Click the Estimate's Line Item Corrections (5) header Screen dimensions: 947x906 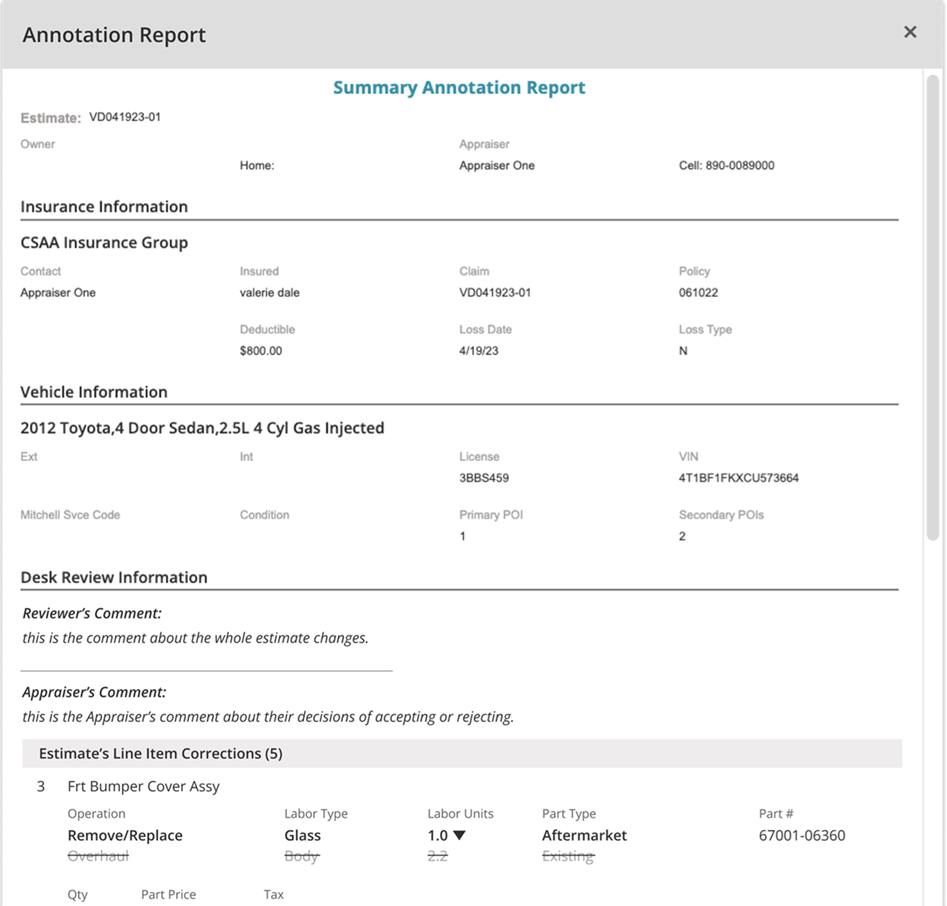click(462, 754)
